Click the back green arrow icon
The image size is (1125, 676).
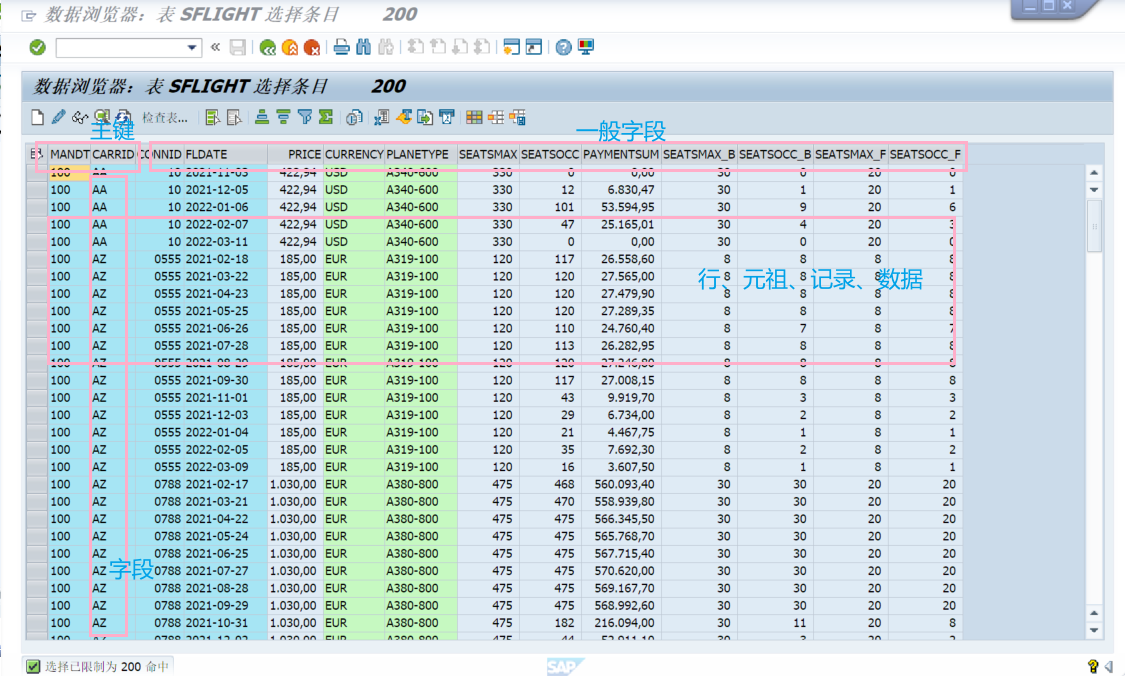click(x=268, y=47)
